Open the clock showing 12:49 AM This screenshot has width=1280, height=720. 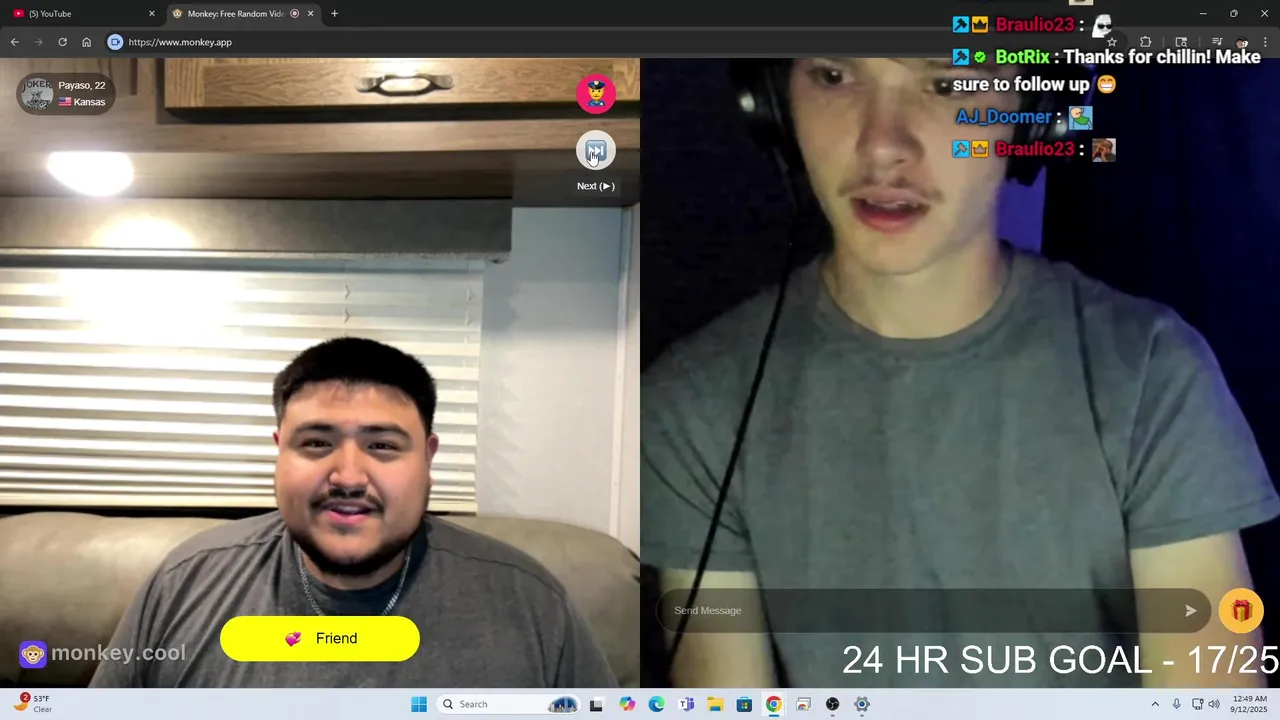click(x=1250, y=705)
